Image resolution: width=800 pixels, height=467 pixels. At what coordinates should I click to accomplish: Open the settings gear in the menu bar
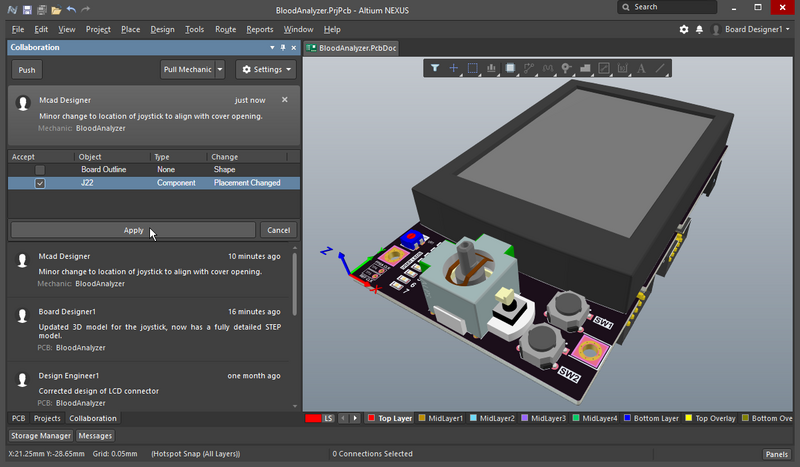pos(684,30)
